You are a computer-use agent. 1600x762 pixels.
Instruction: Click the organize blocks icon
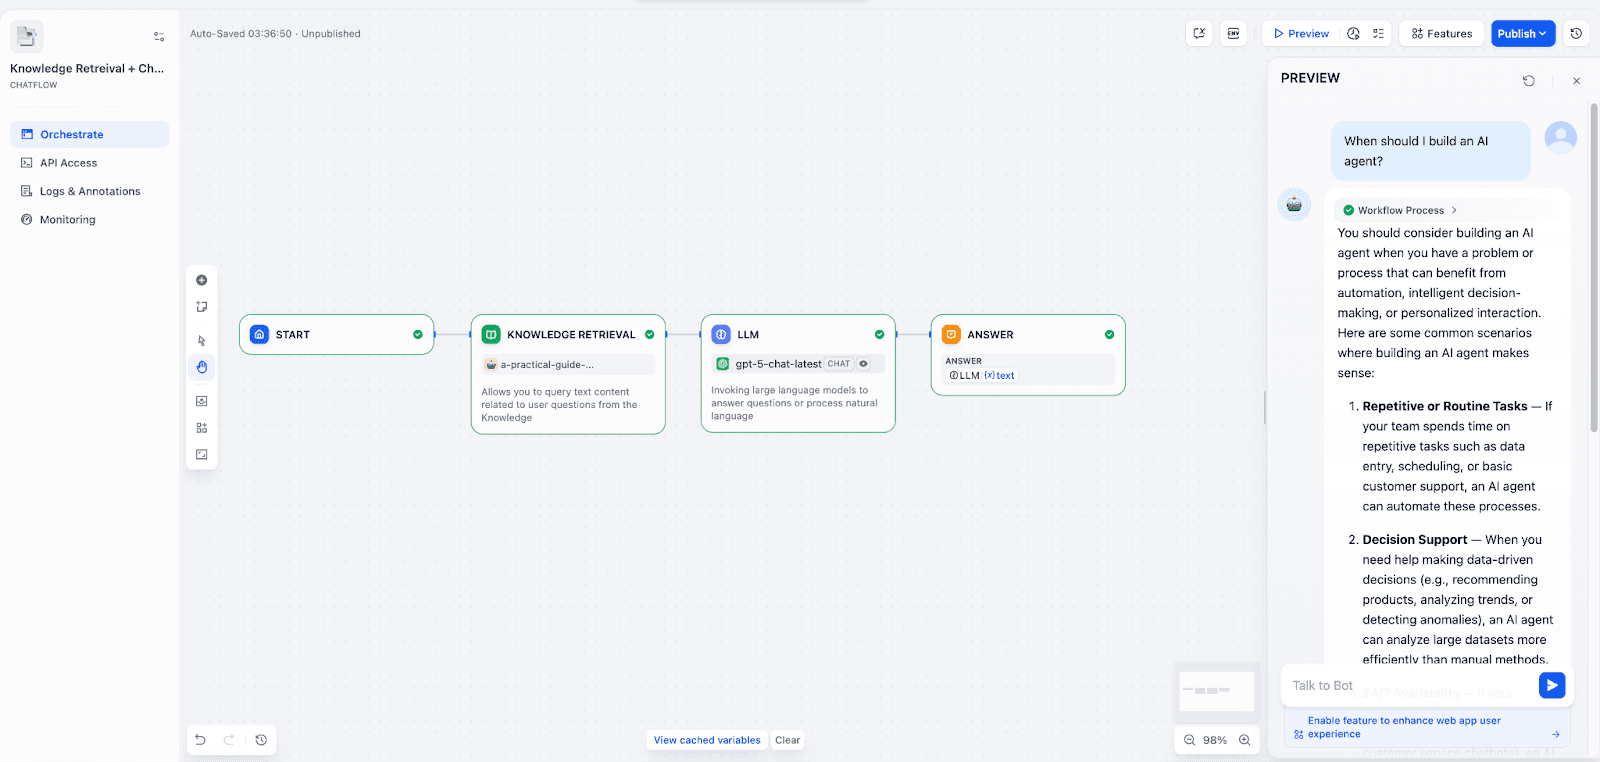201,428
